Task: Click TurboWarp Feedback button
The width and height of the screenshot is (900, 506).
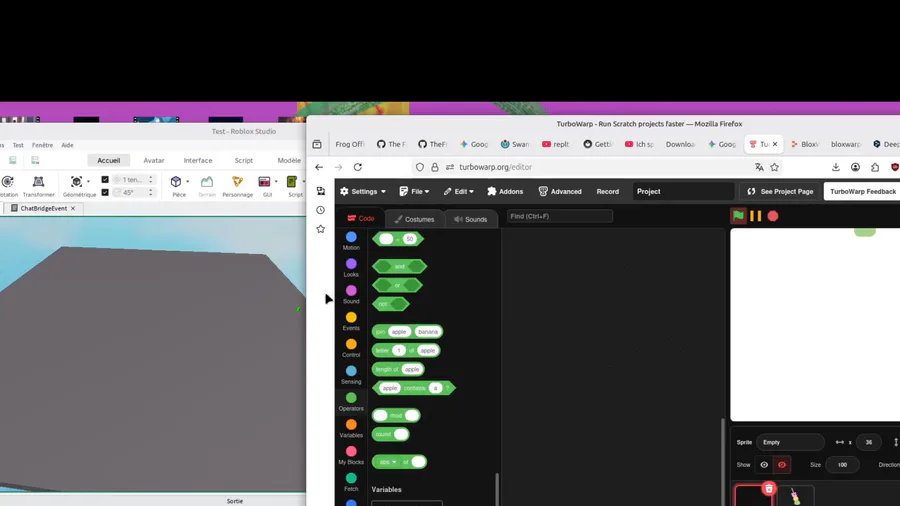Action: (863, 192)
